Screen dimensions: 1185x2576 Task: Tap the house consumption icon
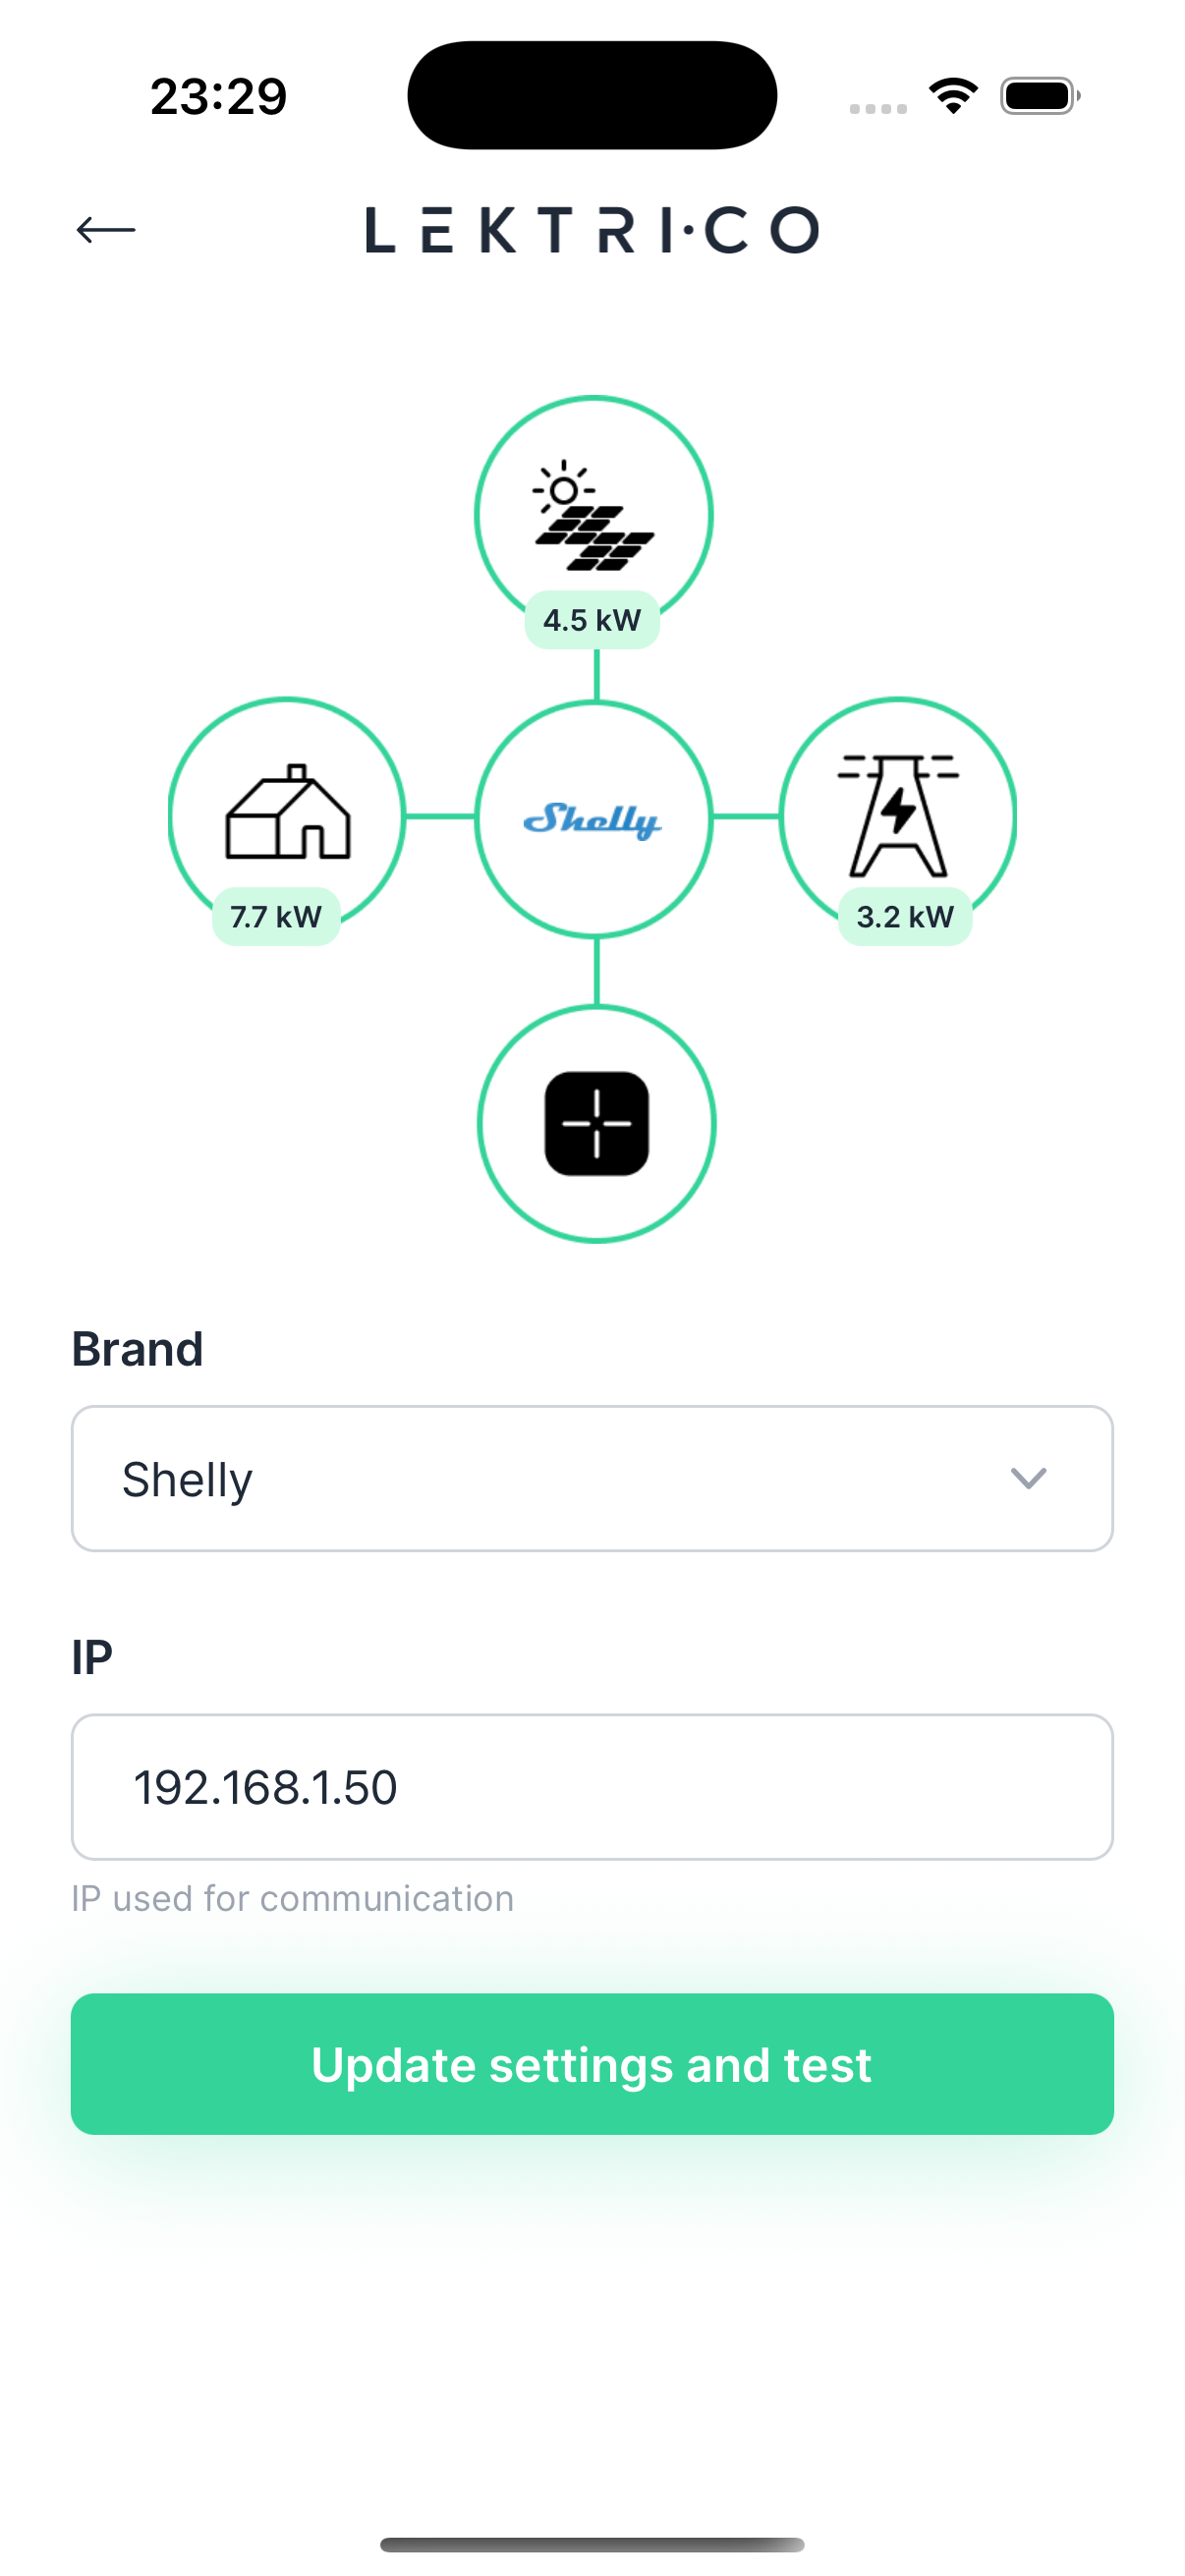288,812
